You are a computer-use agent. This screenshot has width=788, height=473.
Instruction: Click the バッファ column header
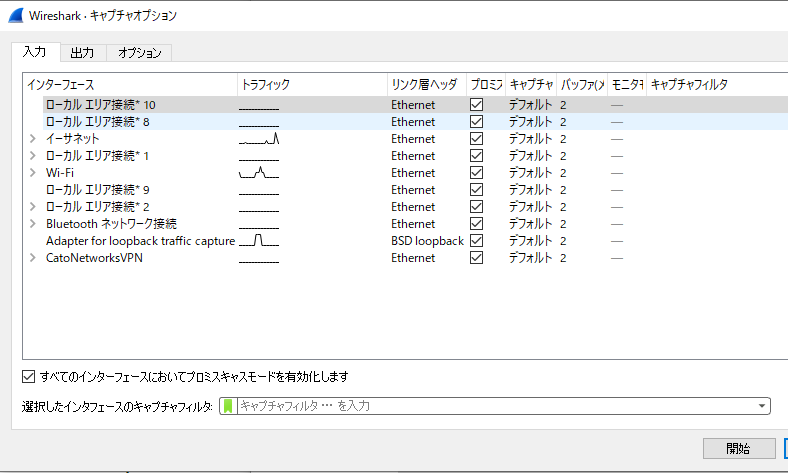(582, 84)
